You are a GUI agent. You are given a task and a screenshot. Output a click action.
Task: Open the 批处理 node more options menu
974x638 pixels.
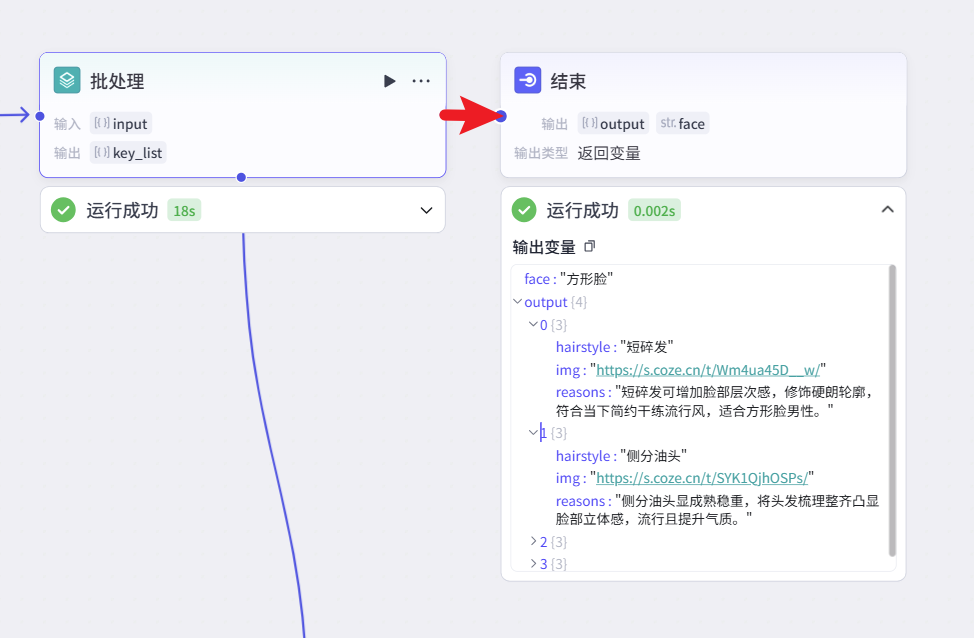421,81
